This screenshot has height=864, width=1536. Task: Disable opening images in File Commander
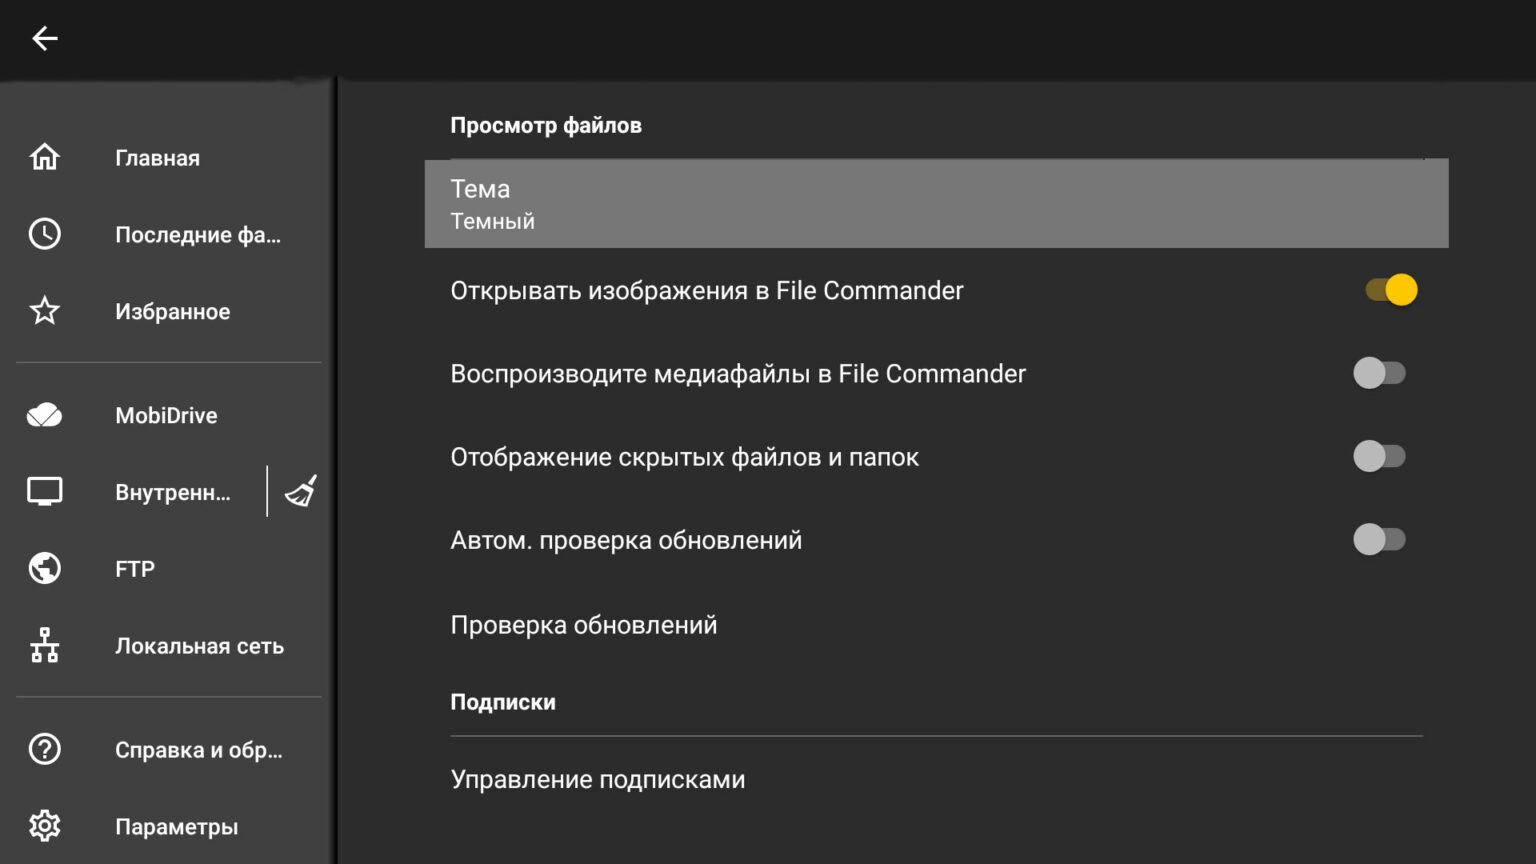[1391, 290]
